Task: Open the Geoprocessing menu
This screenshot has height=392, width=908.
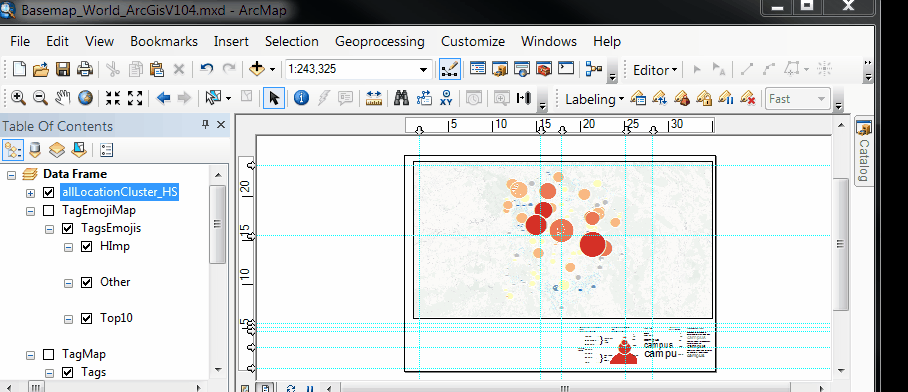Action: click(380, 42)
